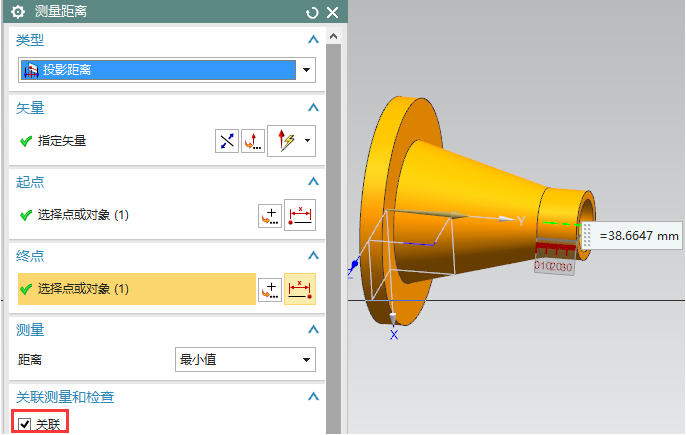The height and width of the screenshot is (435, 686).
Task: Select 选择点或对象 under 起点
Action: 83,215
